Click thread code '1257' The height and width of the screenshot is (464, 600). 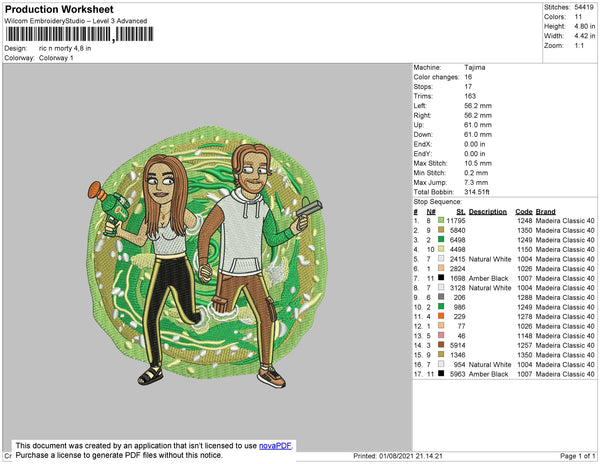pos(525,345)
